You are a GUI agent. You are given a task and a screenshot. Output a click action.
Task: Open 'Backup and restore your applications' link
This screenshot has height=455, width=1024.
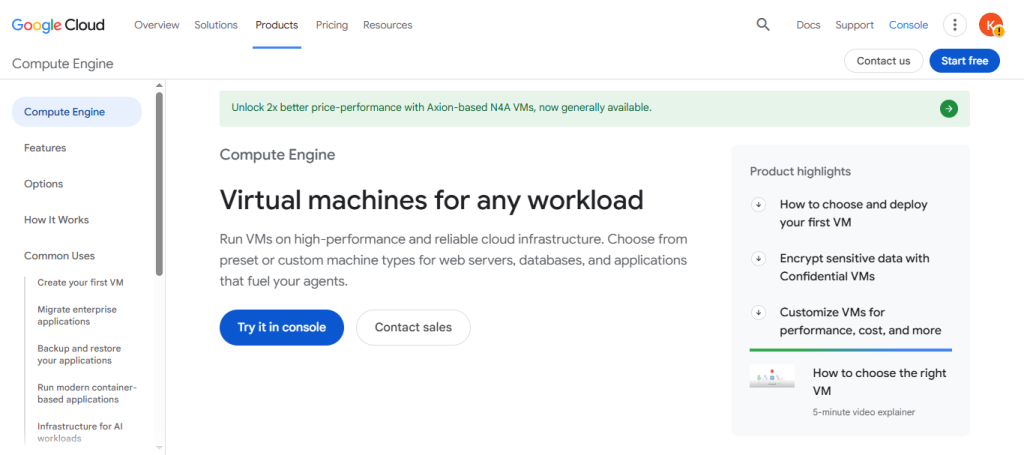point(79,354)
